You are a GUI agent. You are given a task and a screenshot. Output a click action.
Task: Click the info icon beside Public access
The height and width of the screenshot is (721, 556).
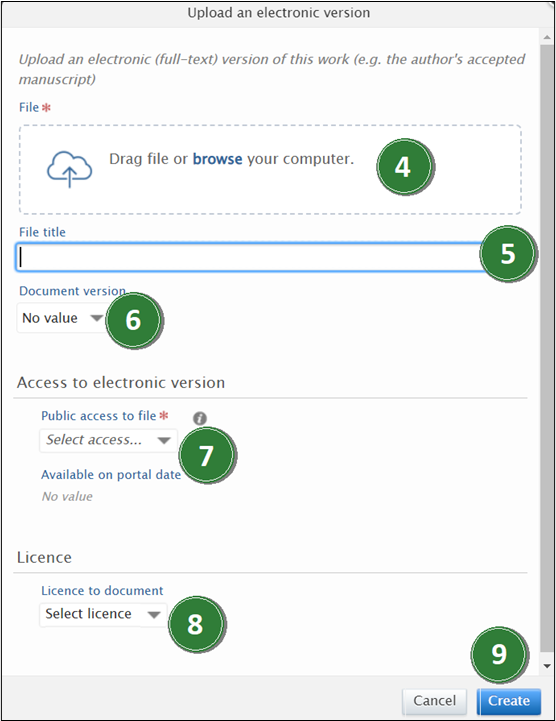(200, 418)
